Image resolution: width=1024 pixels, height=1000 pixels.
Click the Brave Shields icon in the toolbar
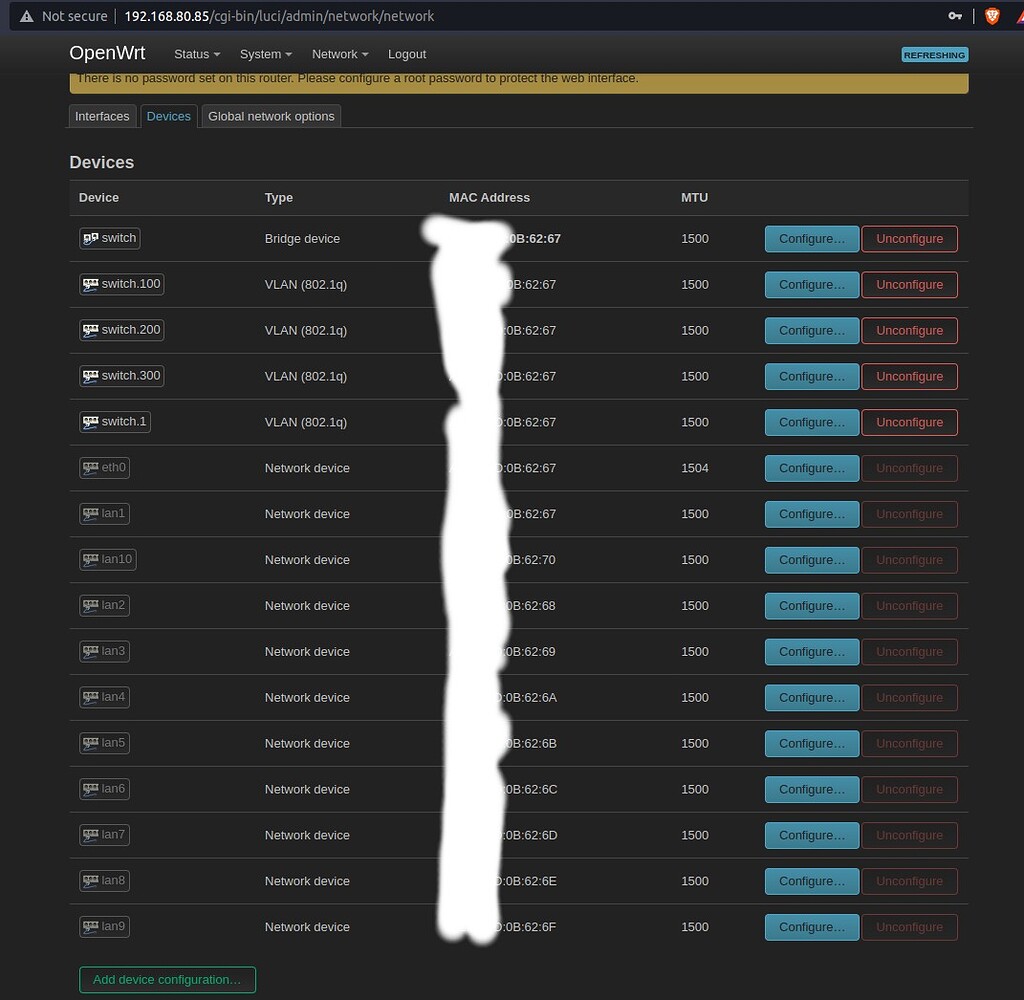point(990,16)
